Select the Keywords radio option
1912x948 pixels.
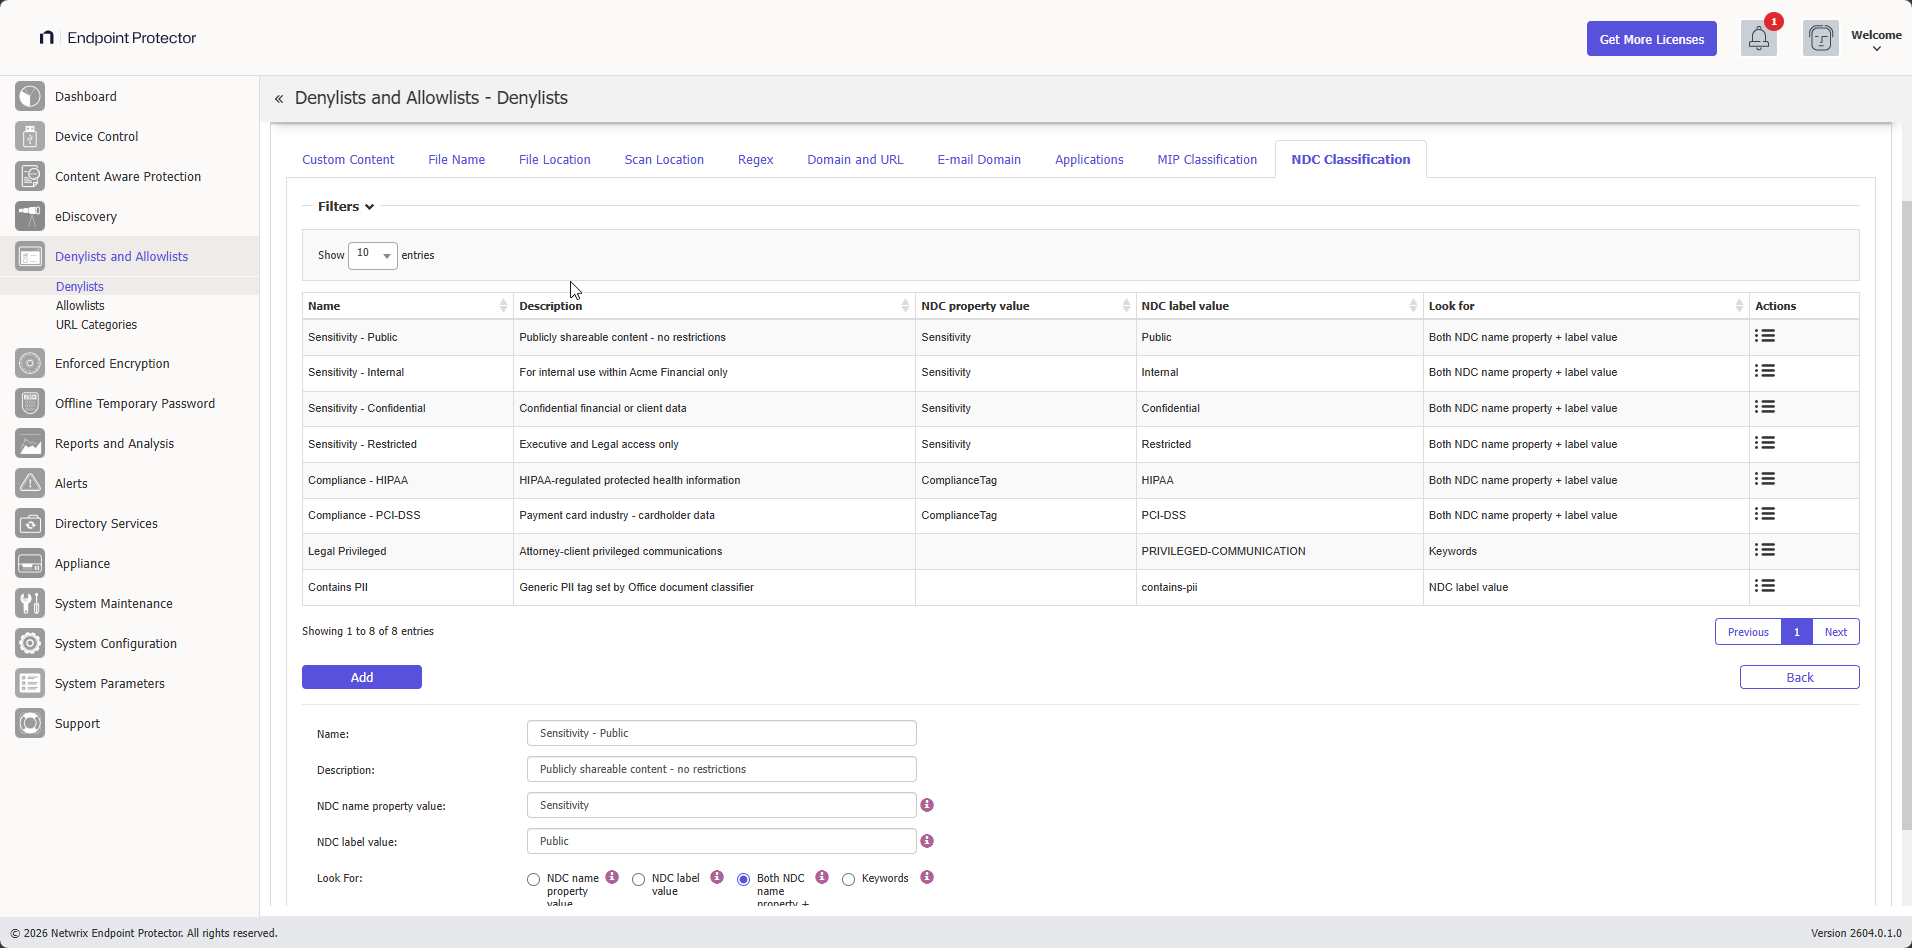tap(848, 880)
